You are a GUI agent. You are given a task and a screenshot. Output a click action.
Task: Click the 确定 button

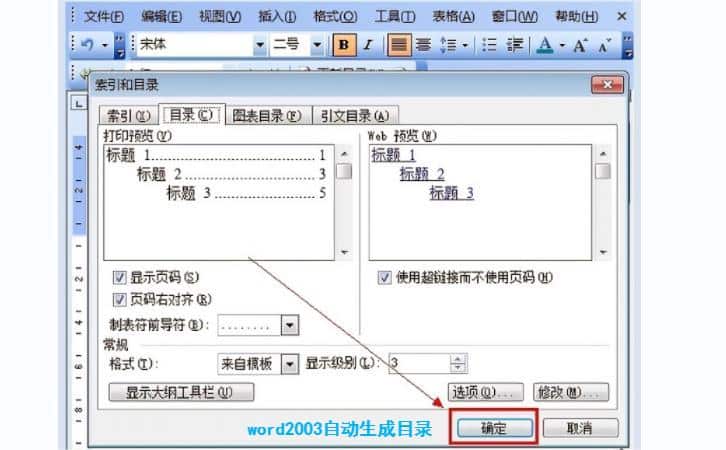point(494,428)
